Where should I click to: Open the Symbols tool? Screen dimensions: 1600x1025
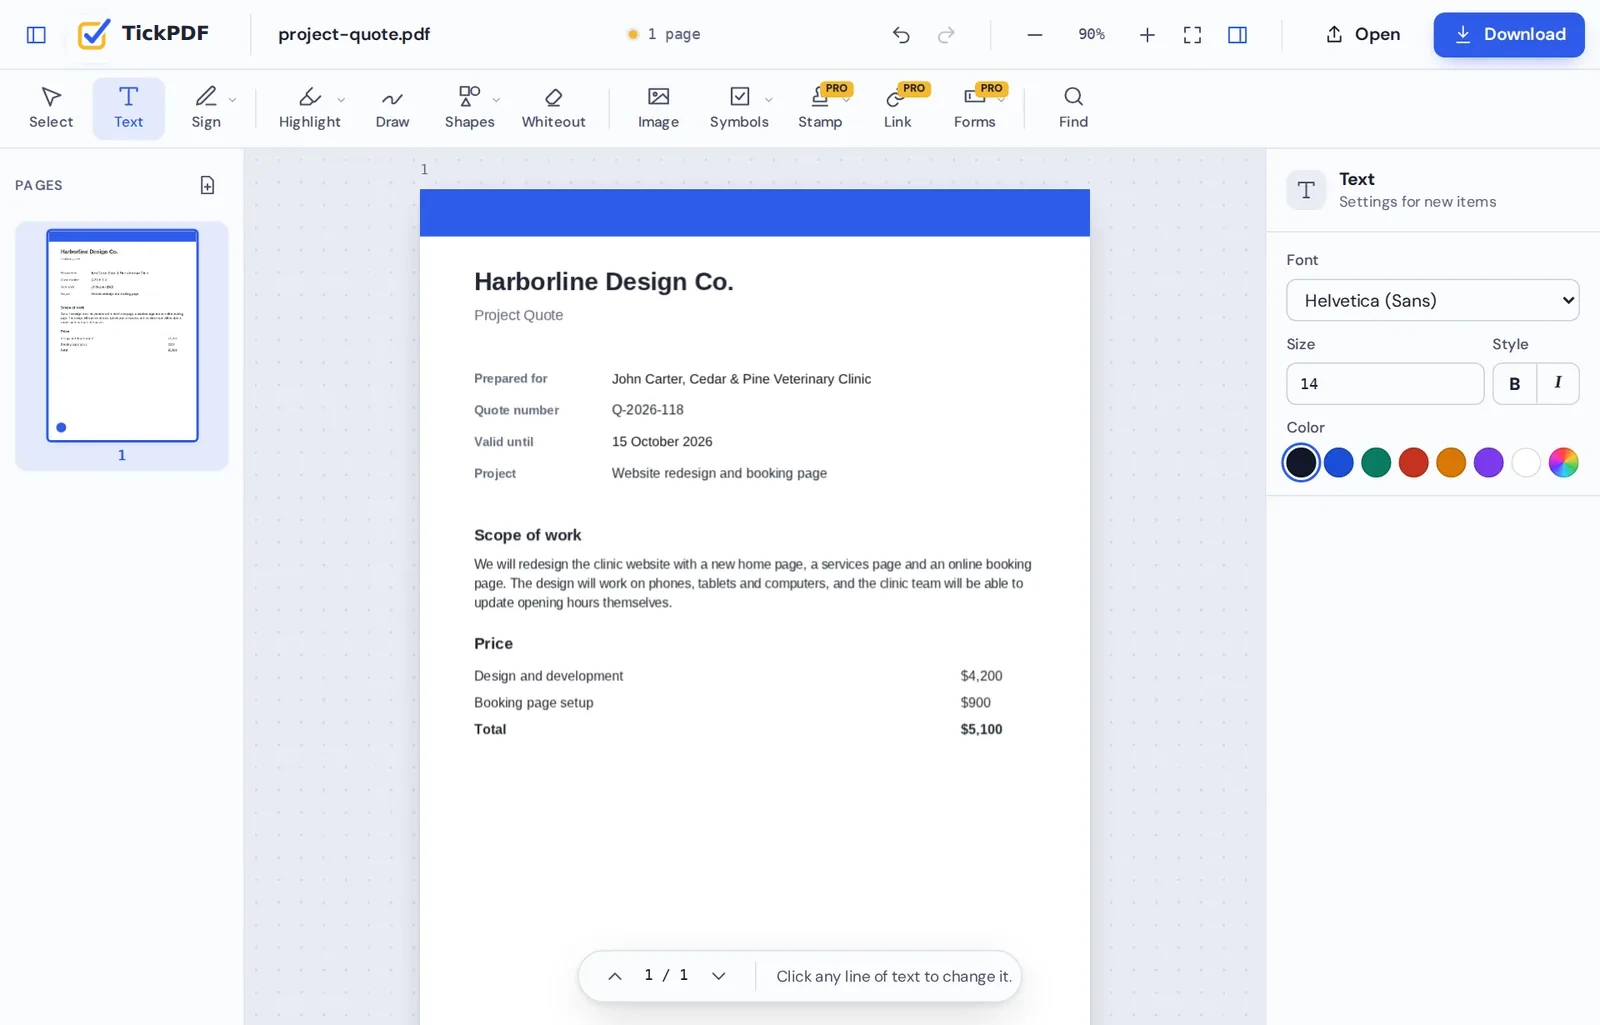(739, 108)
